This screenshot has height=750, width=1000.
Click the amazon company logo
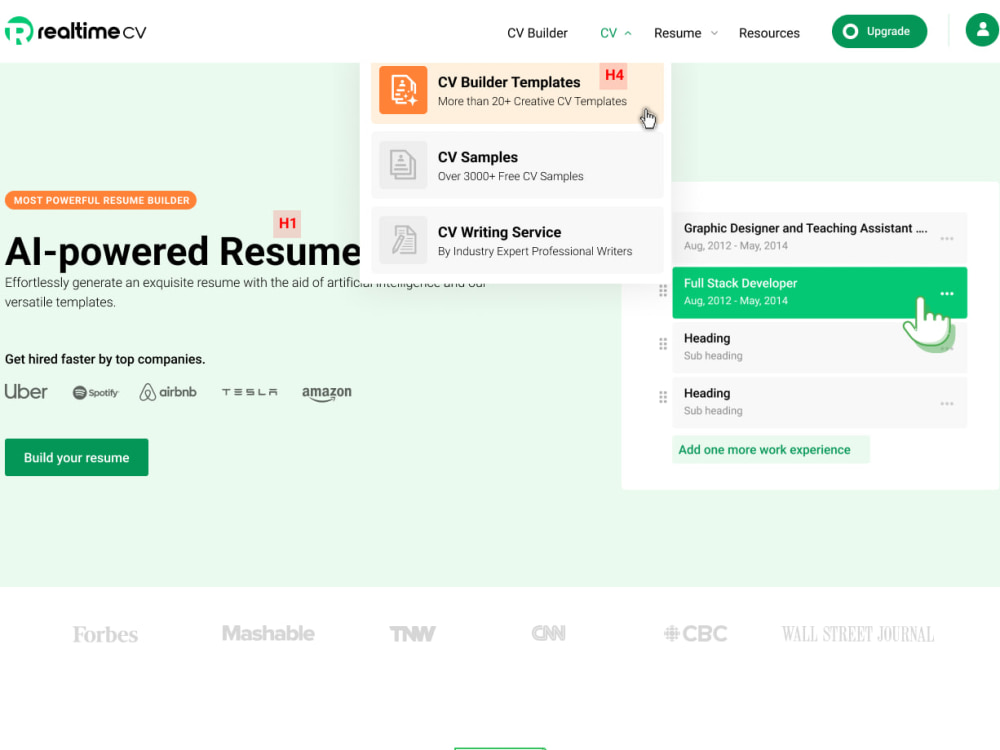pyautogui.click(x=327, y=393)
